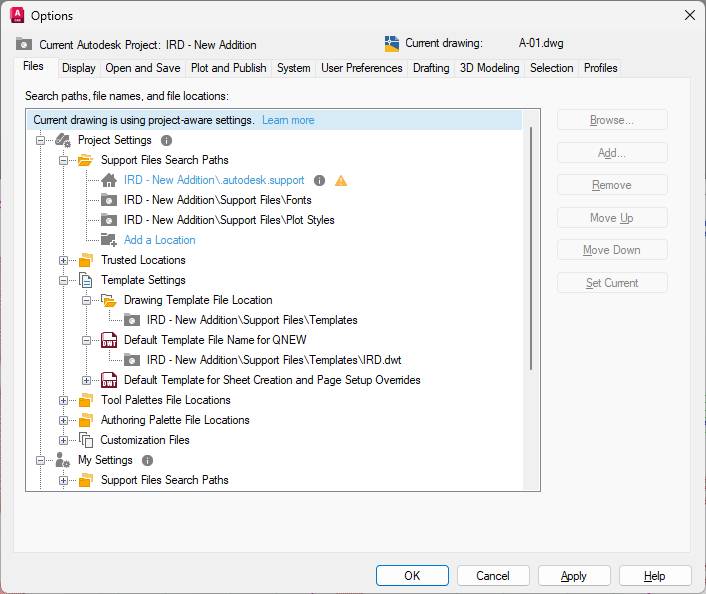Click the Current Autodesk Project folder icon
This screenshot has height=594, width=706.
point(24,44)
